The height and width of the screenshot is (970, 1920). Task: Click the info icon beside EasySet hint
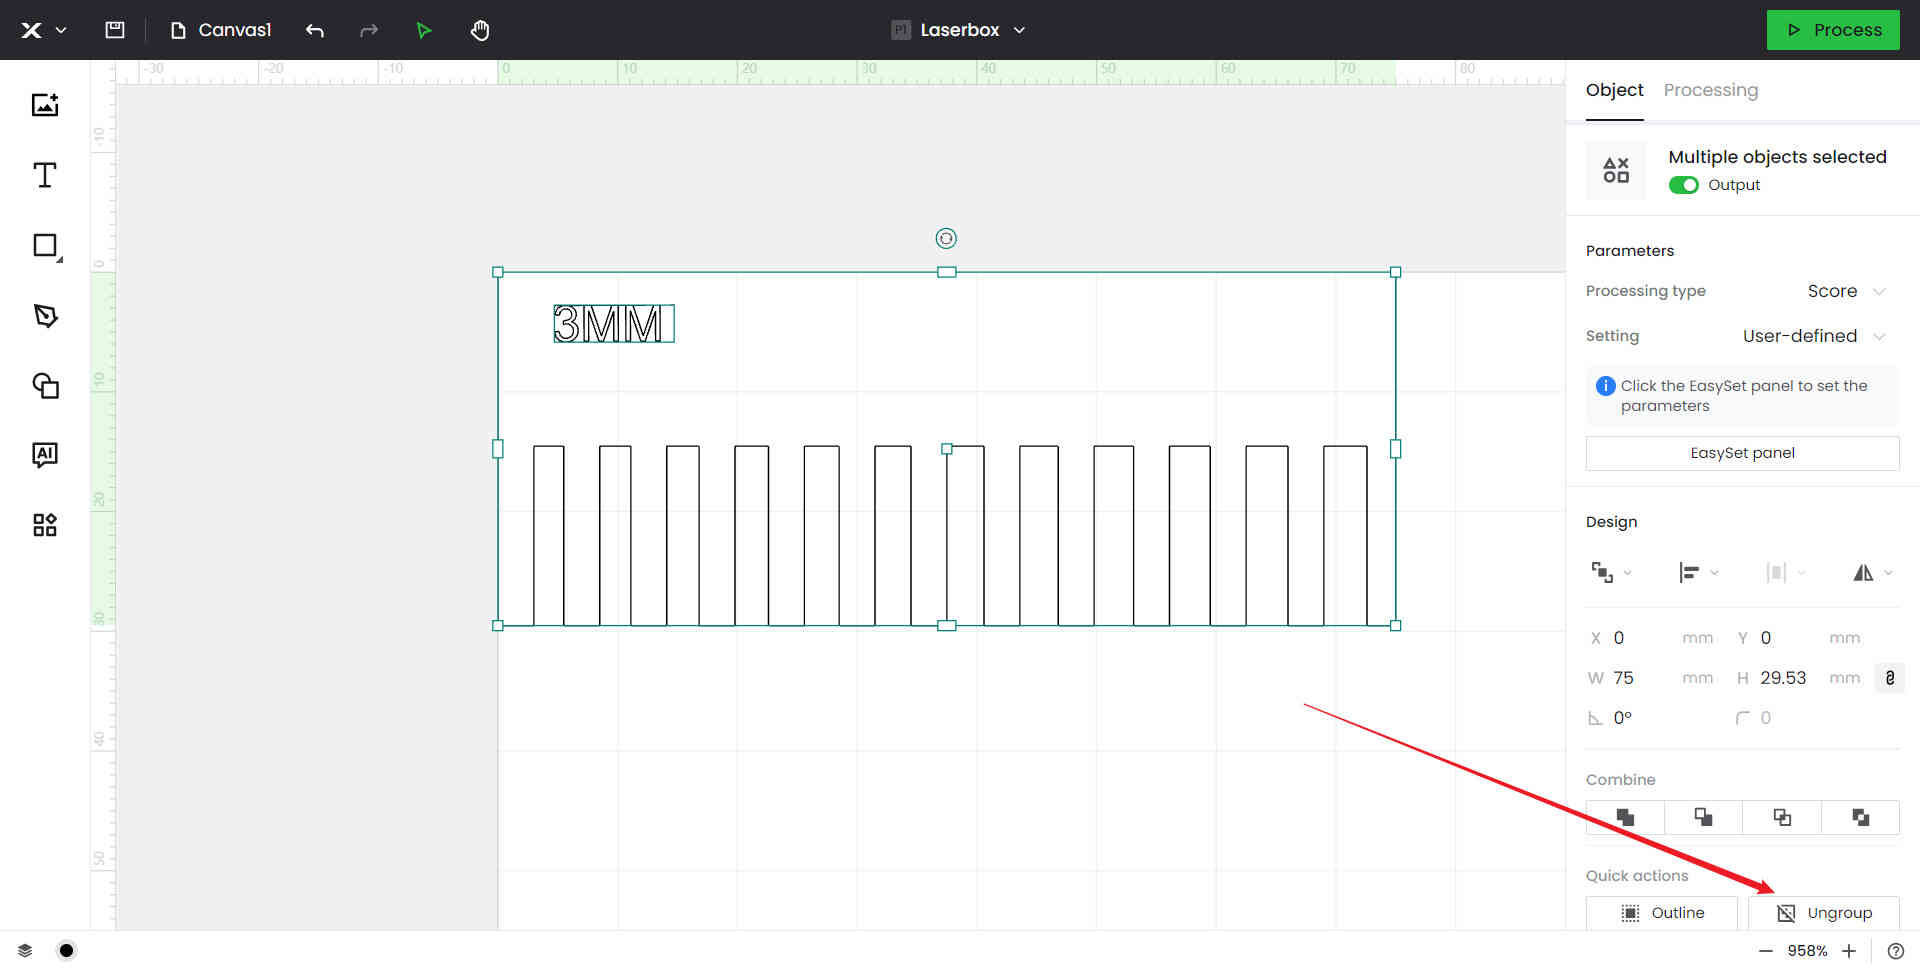(1605, 386)
